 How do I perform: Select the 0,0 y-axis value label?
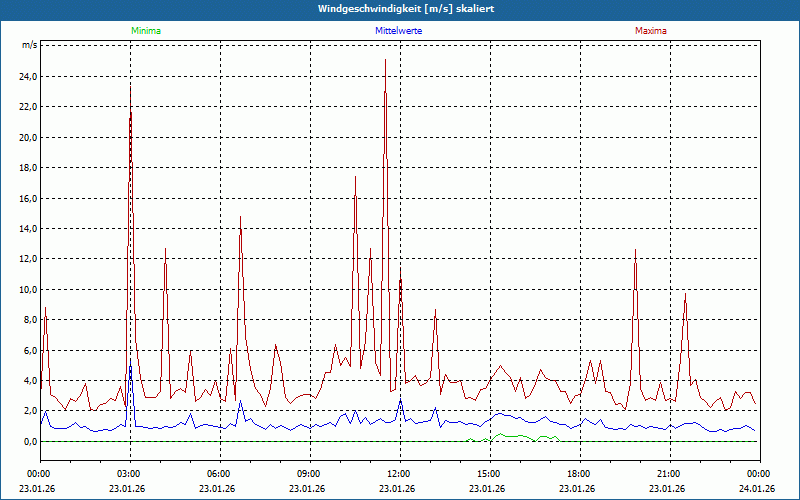(x=30, y=441)
